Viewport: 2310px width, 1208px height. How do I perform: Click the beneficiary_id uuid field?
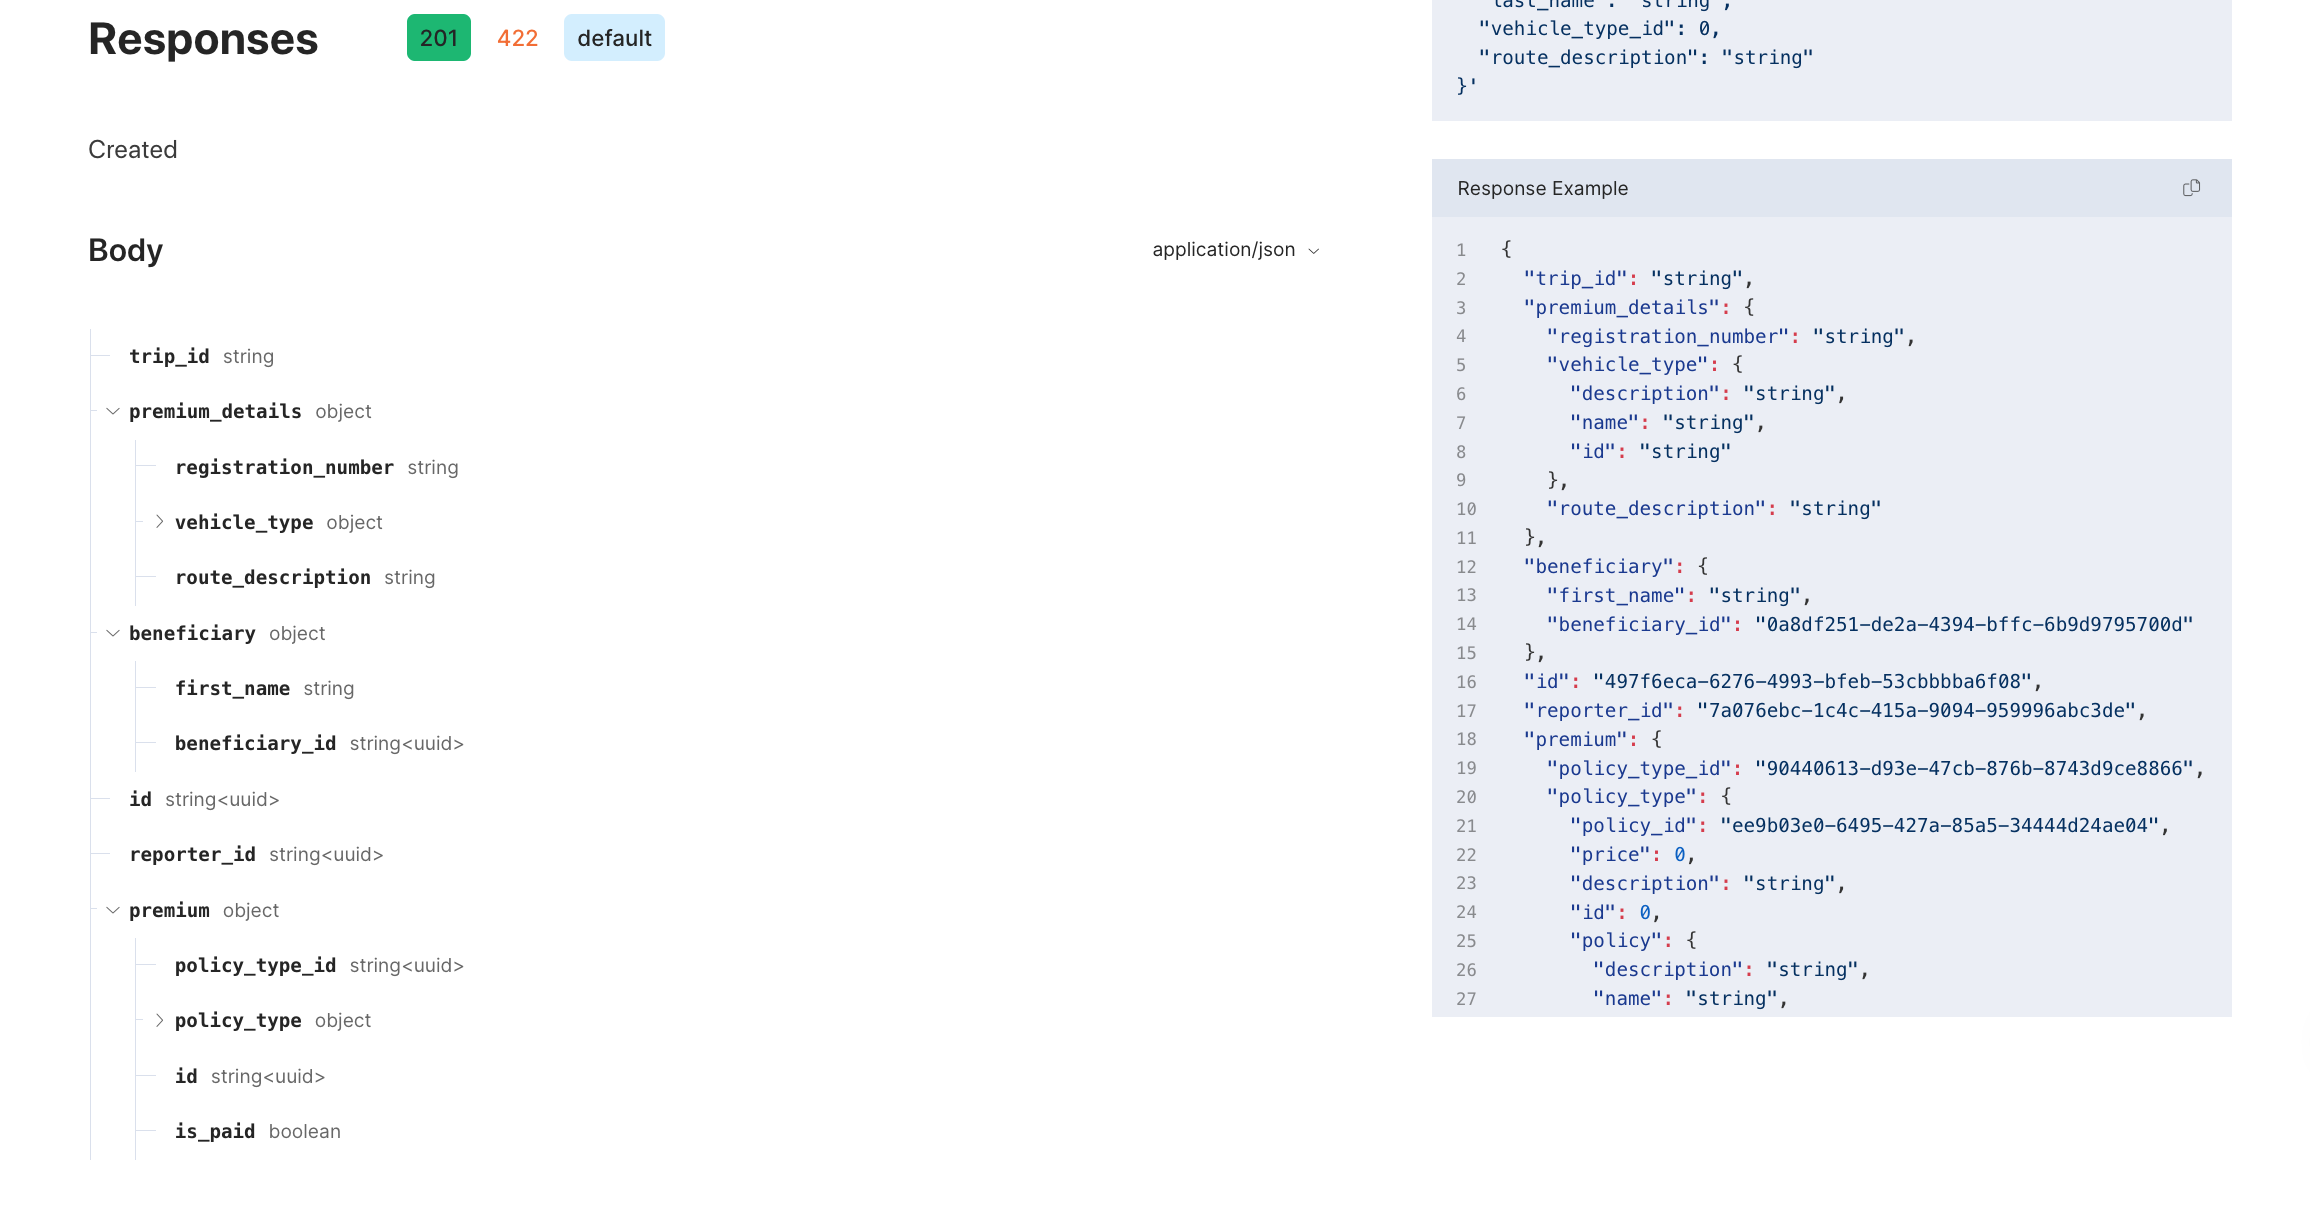click(x=255, y=743)
